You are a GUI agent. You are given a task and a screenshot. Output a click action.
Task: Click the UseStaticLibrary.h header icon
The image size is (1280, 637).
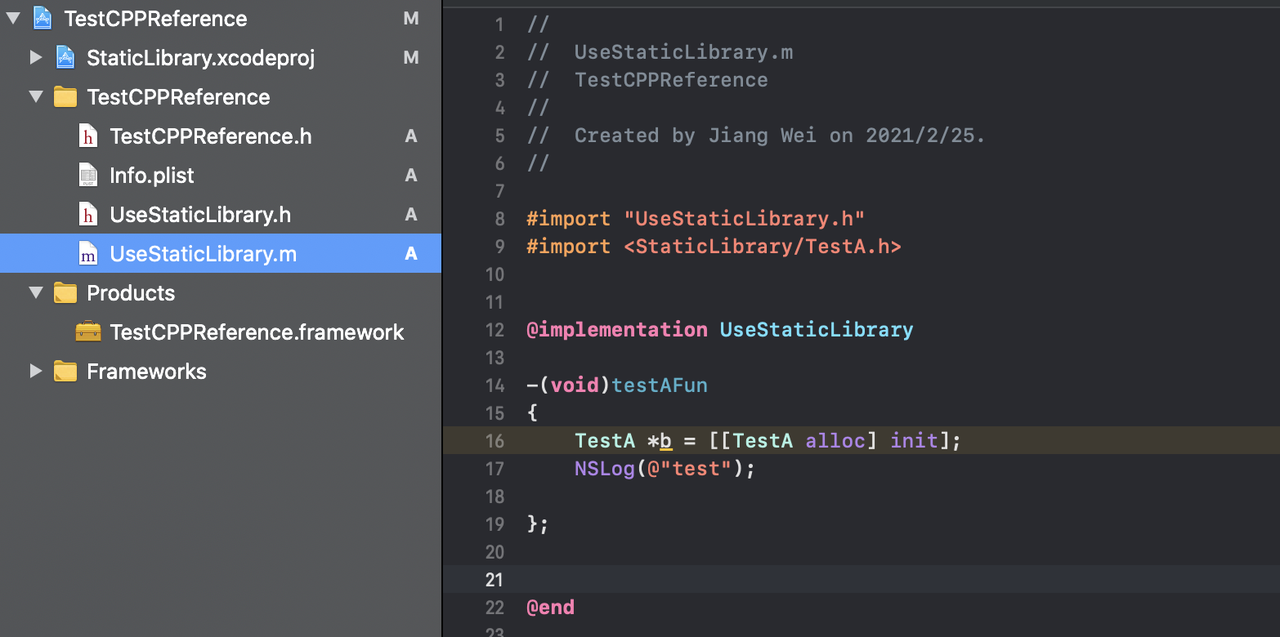pos(89,215)
